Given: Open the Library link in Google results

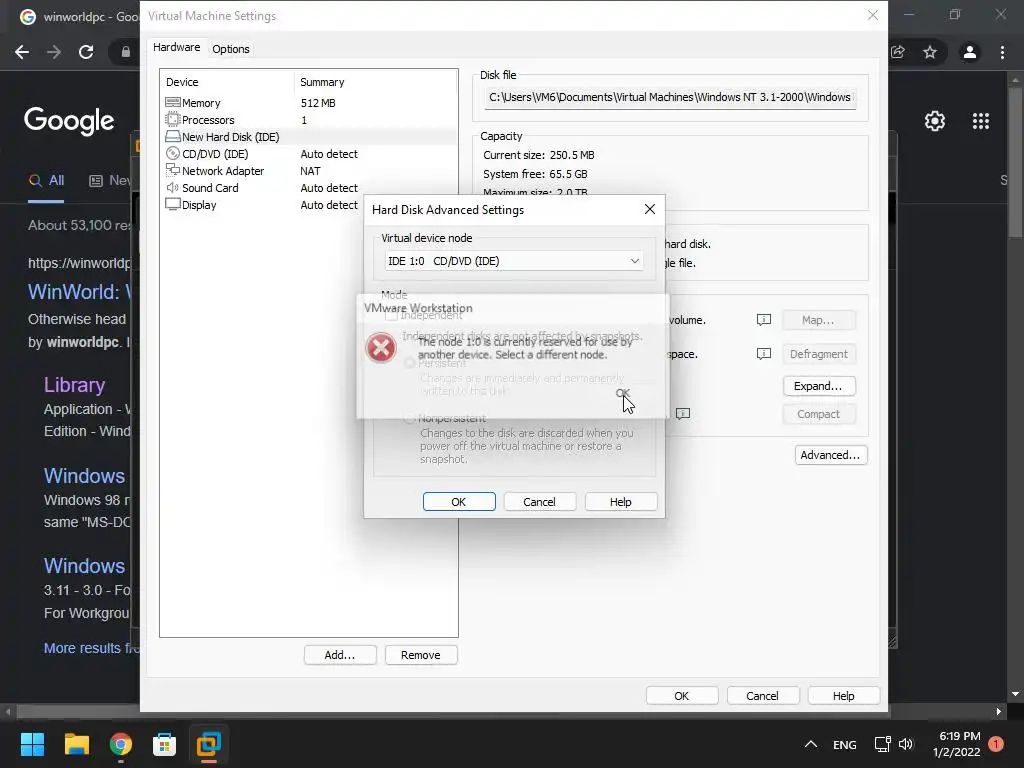Looking at the screenshot, I should pos(74,385).
